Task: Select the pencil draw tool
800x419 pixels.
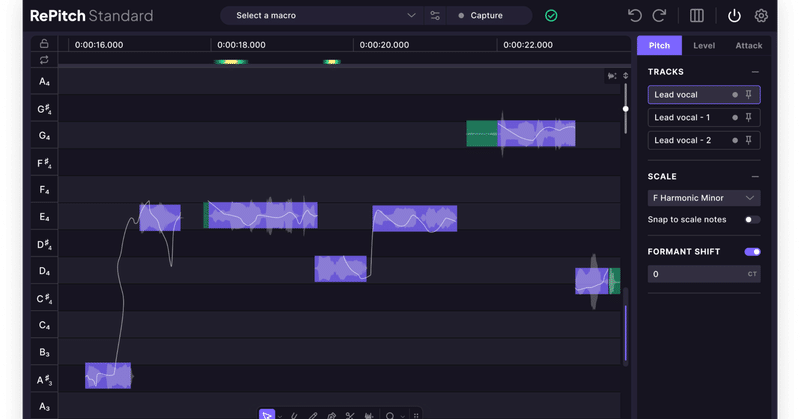Action: (313, 415)
